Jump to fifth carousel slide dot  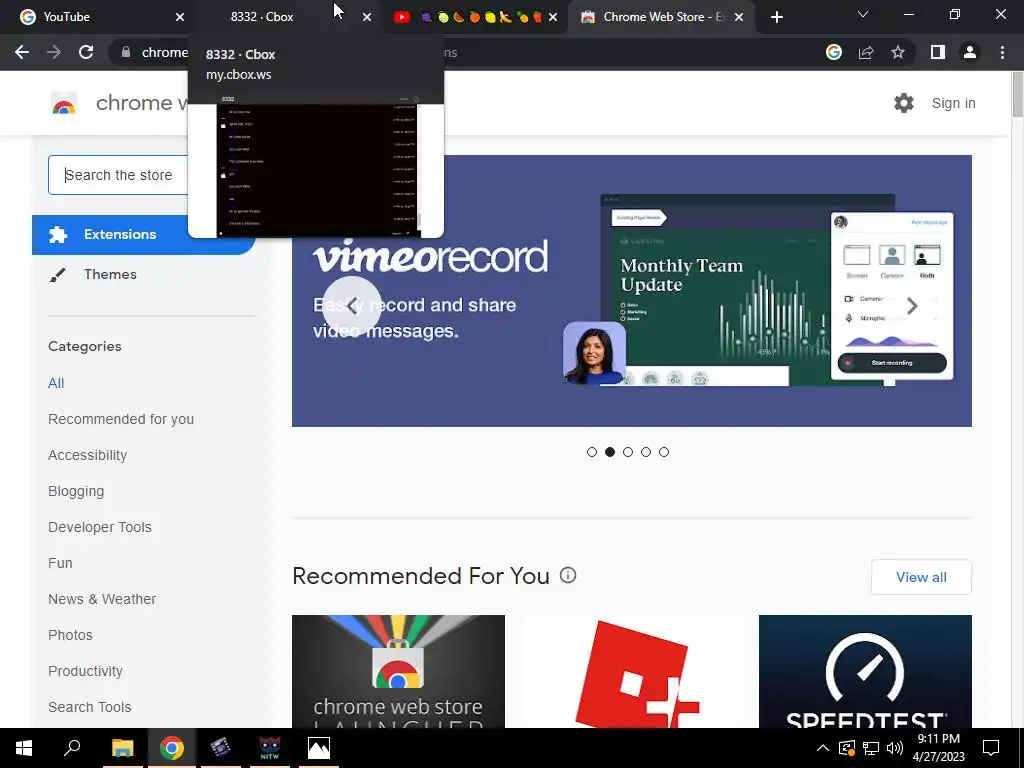click(664, 452)
